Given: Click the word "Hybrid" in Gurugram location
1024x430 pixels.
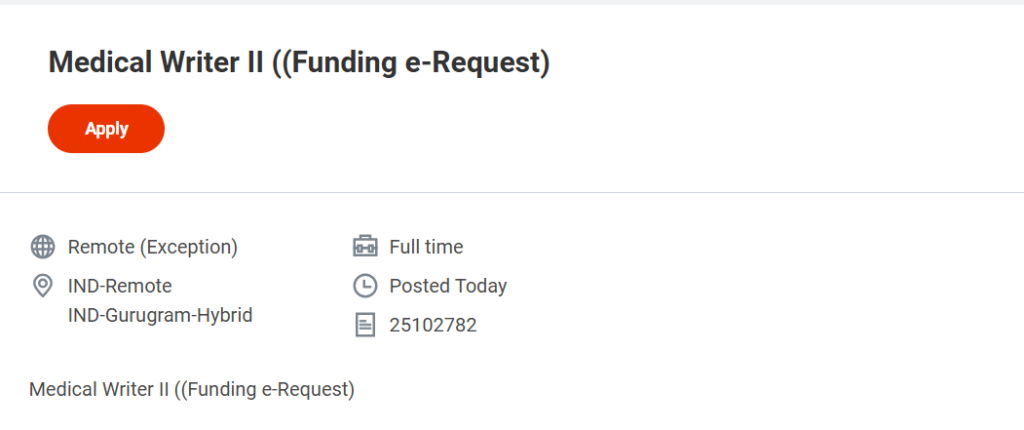Looking at the screenshot, I should coord(225,315).
